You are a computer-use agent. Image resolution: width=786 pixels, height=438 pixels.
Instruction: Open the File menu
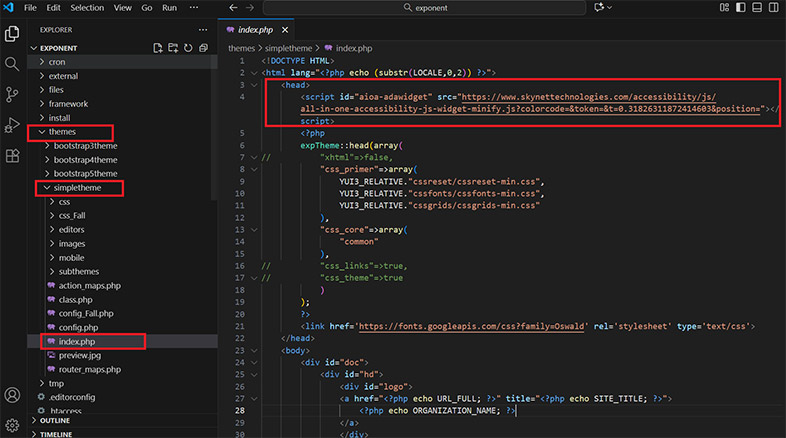[x=30, y=8]
